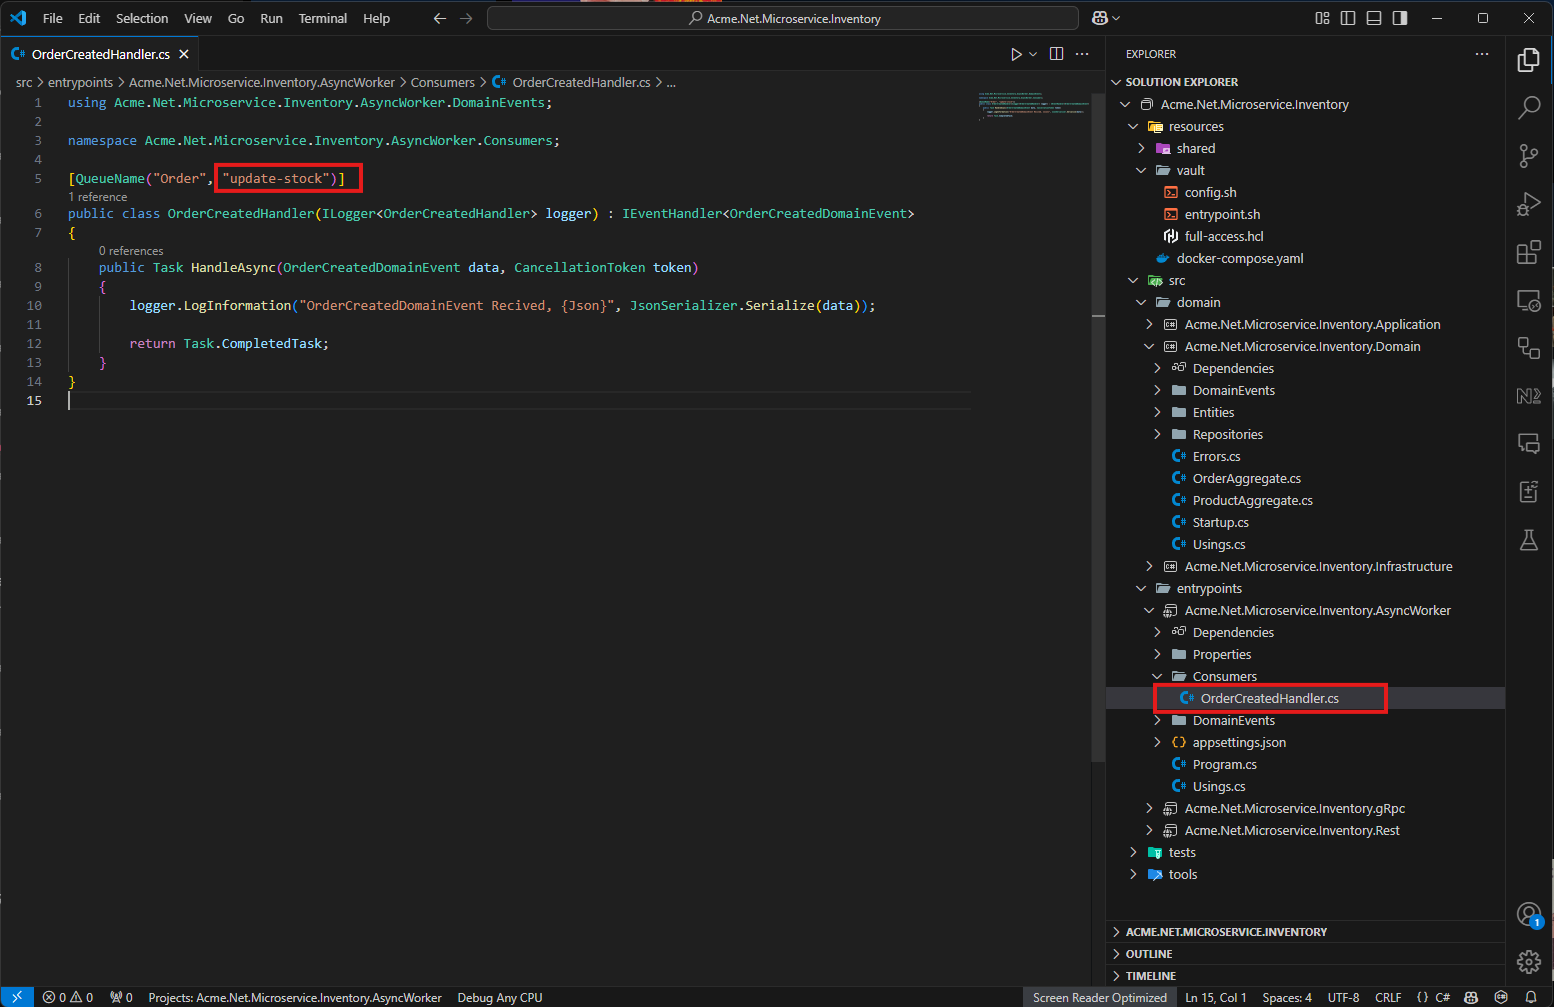Open the Source Control view
Image resolution: width=1554 pixels, height=1007 pixels.
(x=1528, y=156)
